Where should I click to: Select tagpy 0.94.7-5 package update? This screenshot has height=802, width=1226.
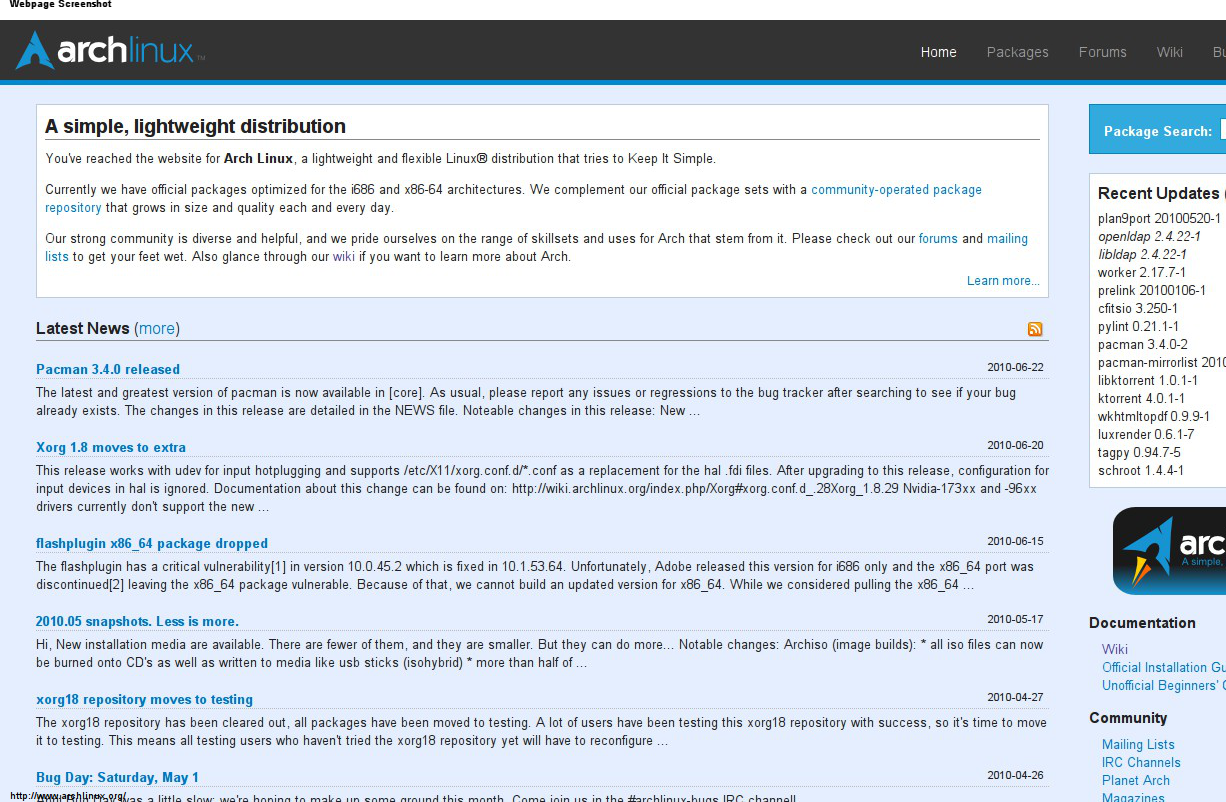click(x=1139, y=452)
